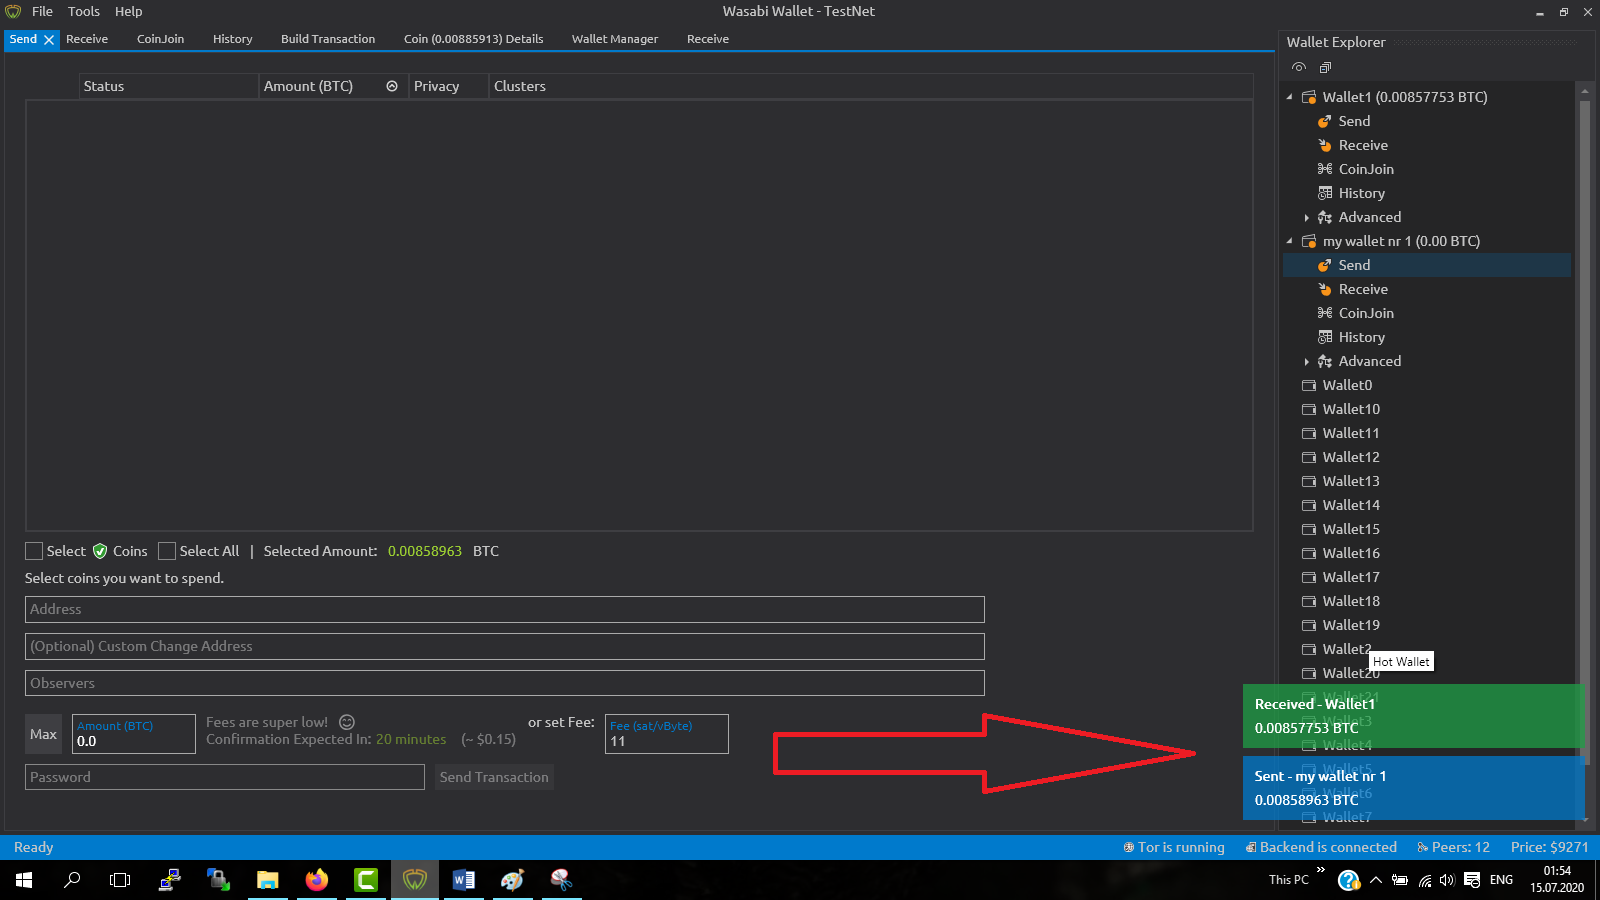
Task: Click CoinJoin icon under my wallet nr 1
Action: (1324, 313)
